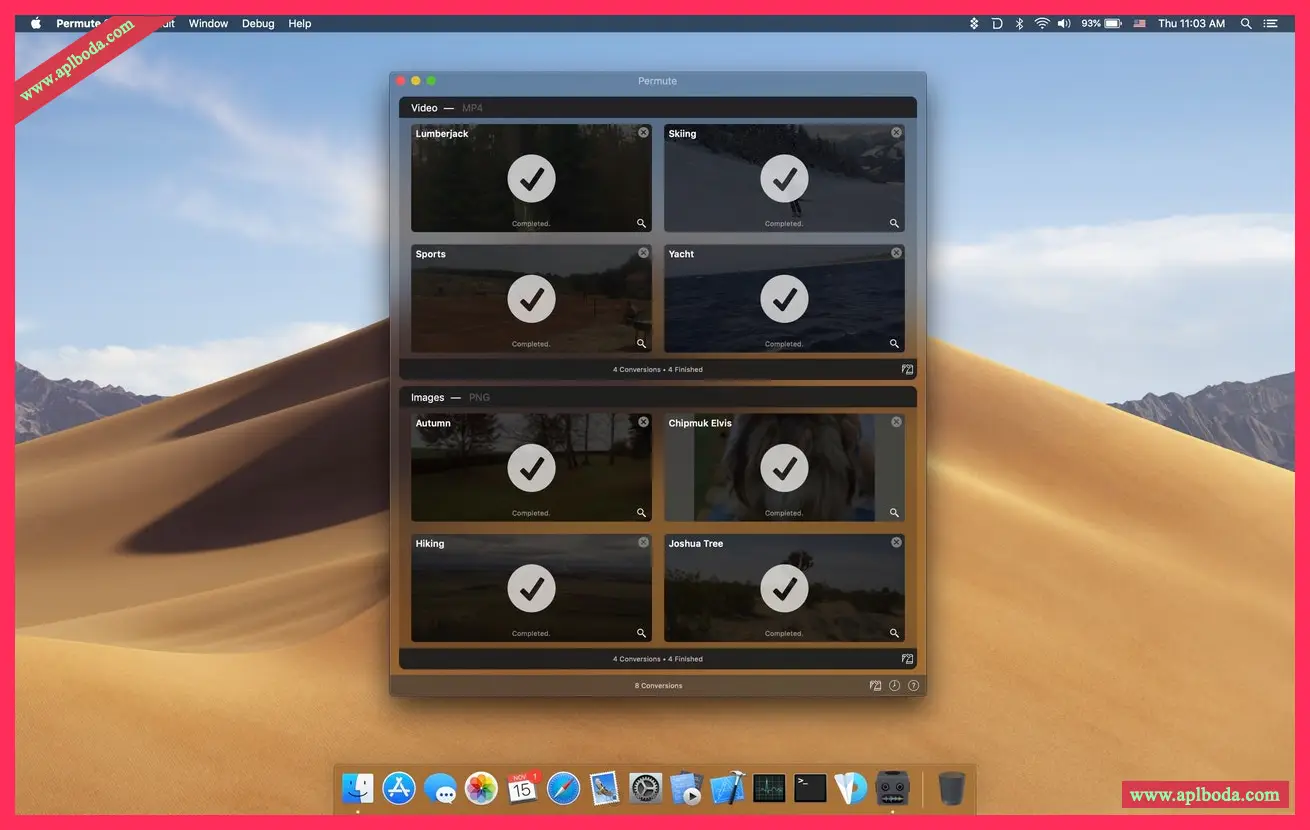Remove the Skiing conversion from the queue
Image resolution: width=1310 pixels, height=830 pixels.
(896, 131)
